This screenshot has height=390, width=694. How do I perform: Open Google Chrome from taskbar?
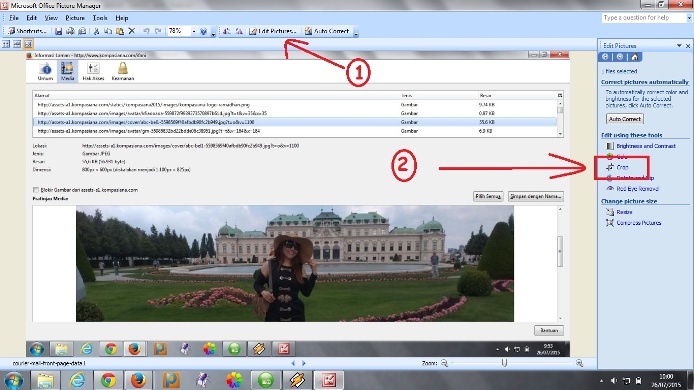coord(108,380)
